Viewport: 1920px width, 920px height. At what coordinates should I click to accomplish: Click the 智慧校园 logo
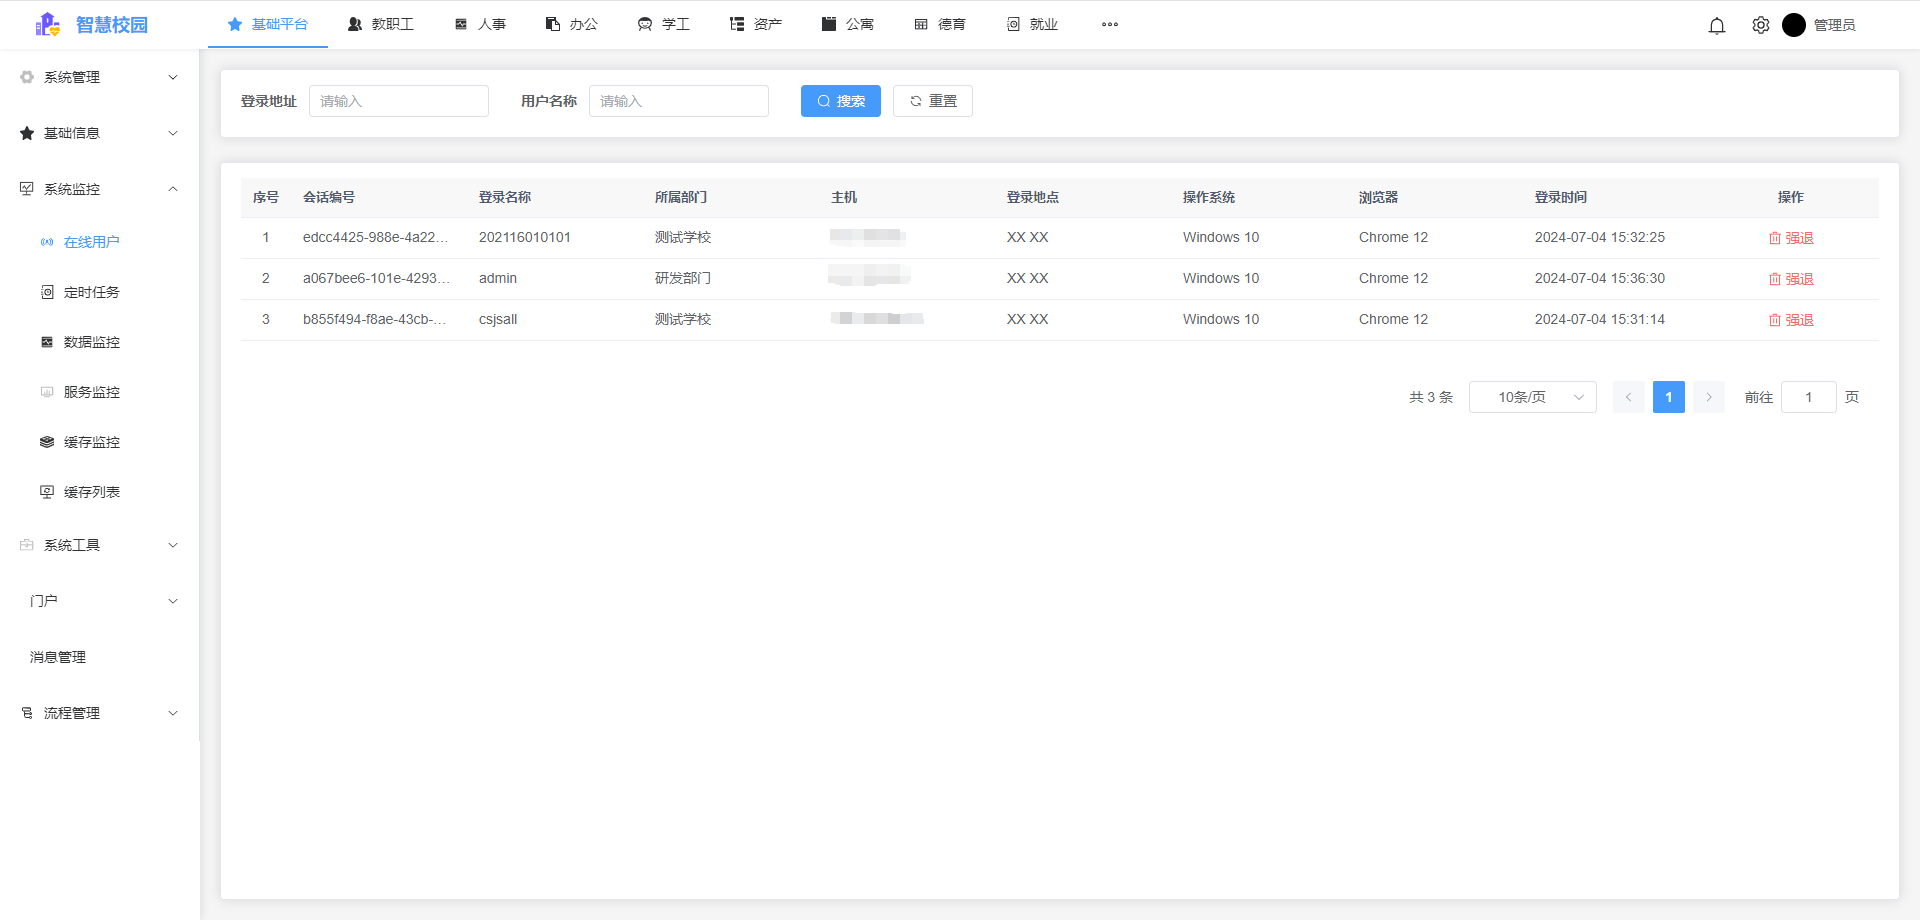click(92, 24)
